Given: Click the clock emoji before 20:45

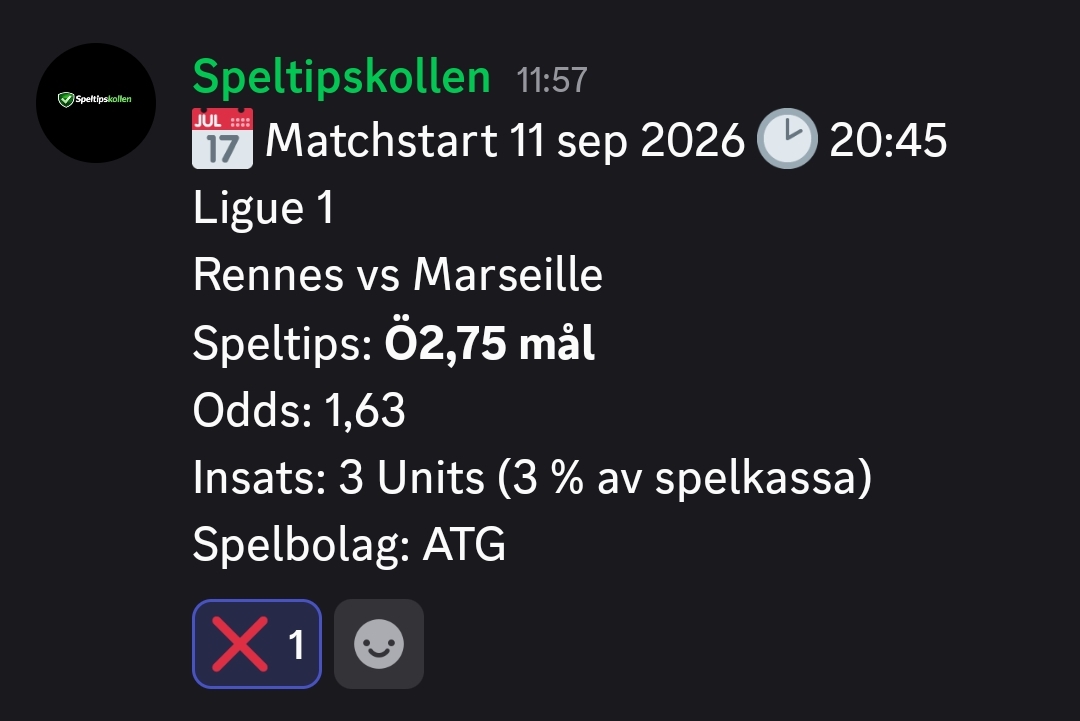Looking at the screenshot, I should [x=787, y=138].
